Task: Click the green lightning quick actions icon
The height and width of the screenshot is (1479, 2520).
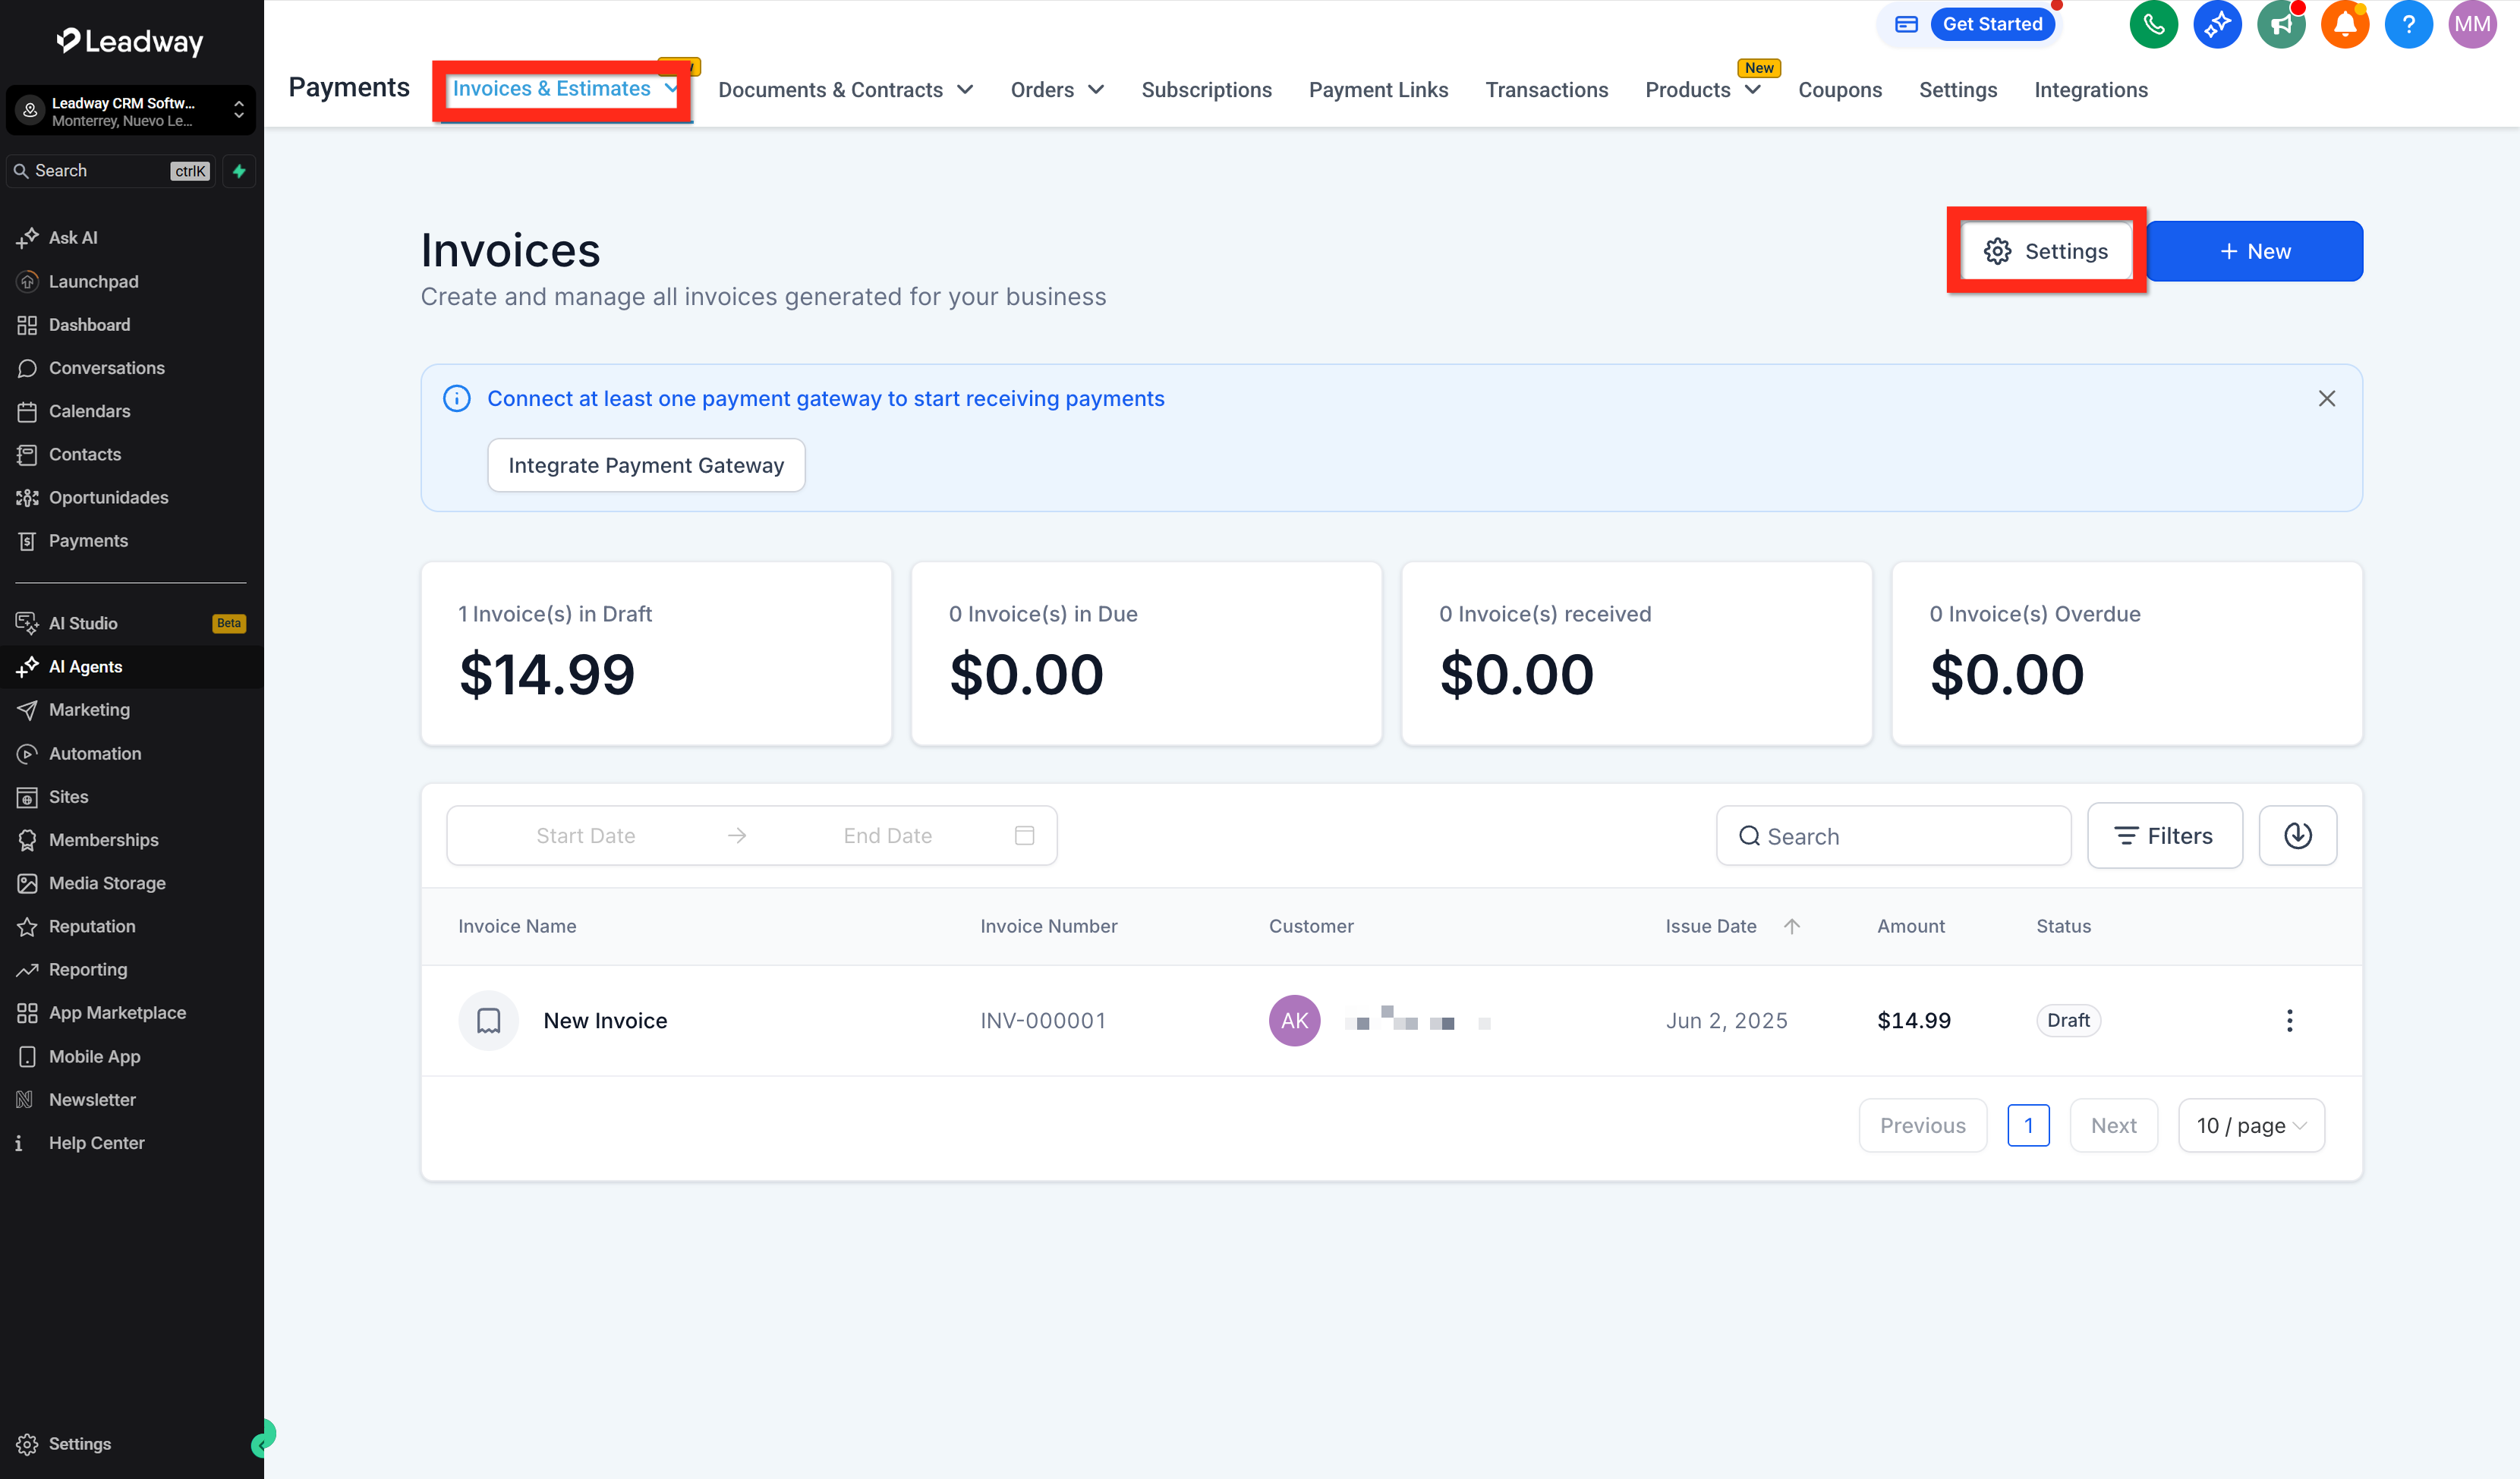Action: pos(239,171)
